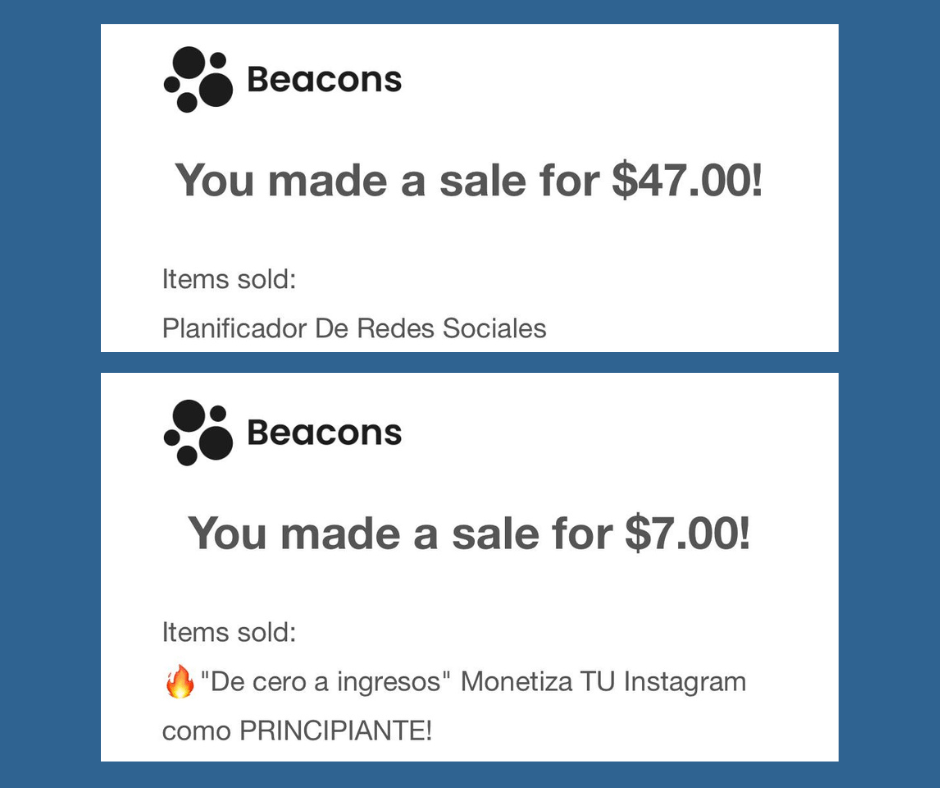Screen dimensions: 940x788
Task: Click the word "Monetiza" in the bottom item
Action: (x=516, y=682)
